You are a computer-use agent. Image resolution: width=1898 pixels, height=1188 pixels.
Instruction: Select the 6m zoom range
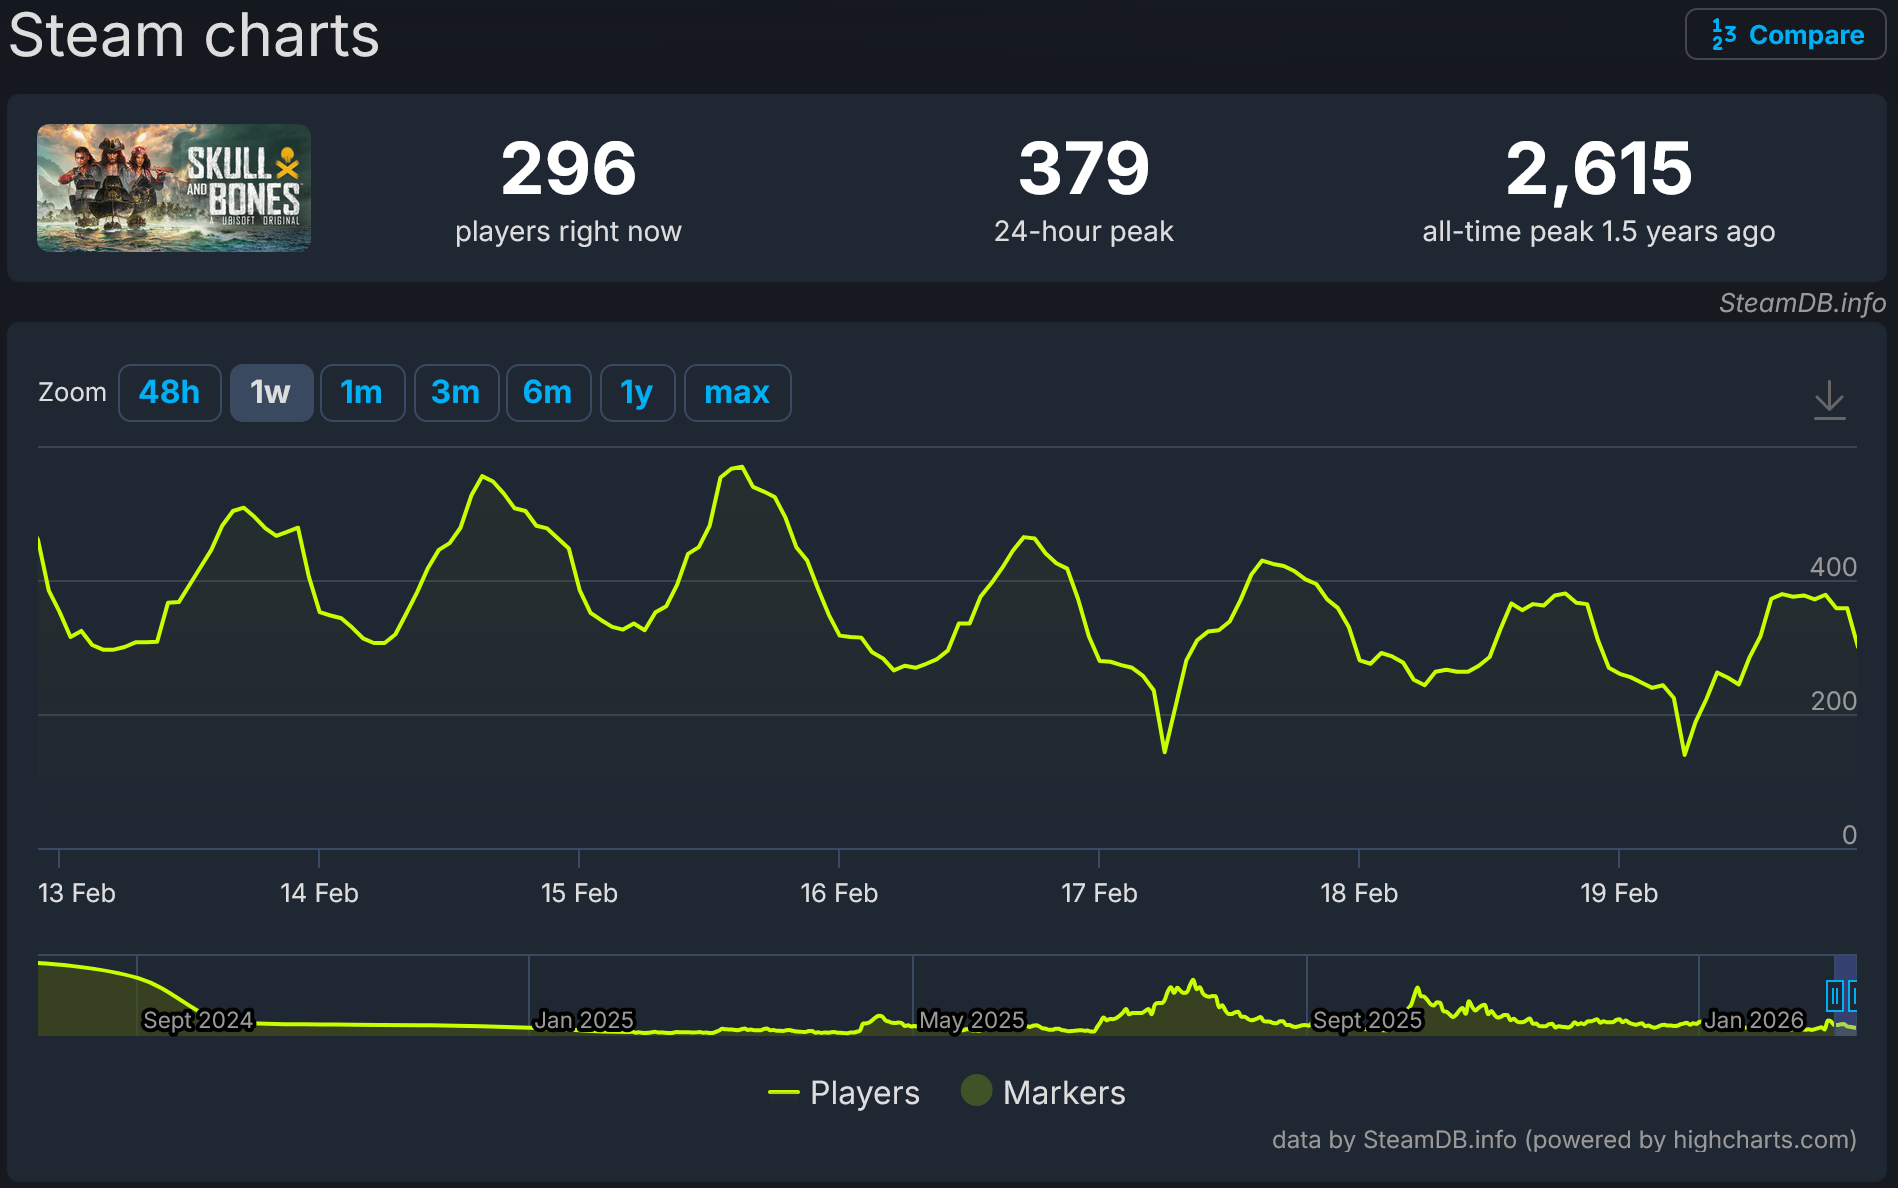pos(548,393)
